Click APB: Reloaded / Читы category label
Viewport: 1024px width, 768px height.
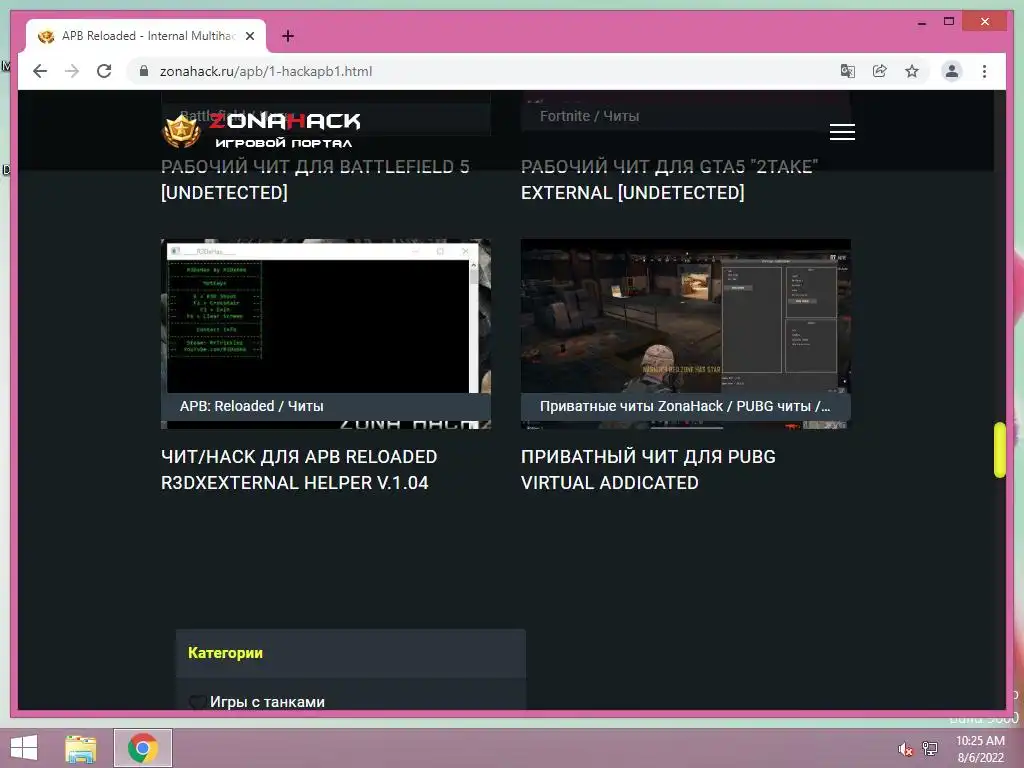point(251,406)
